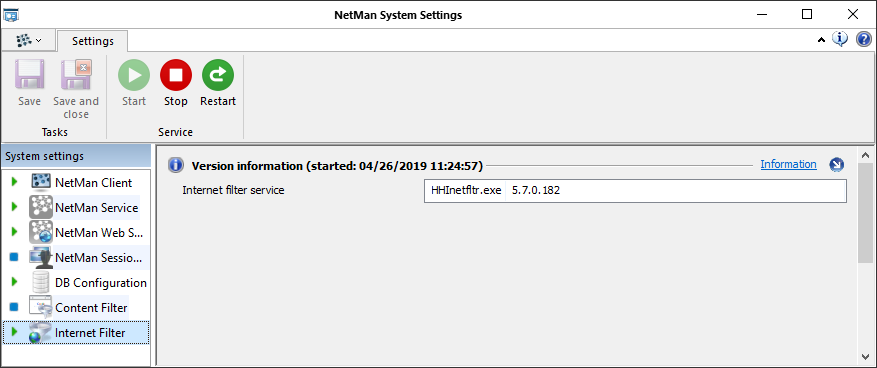
Task: Select the NetMan Service icon in sidebar
Action: [x=40, y=207]
